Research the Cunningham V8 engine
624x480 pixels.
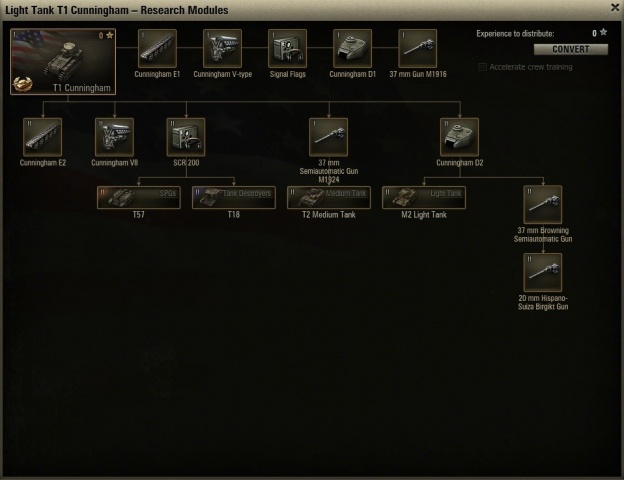click(114, 137)
